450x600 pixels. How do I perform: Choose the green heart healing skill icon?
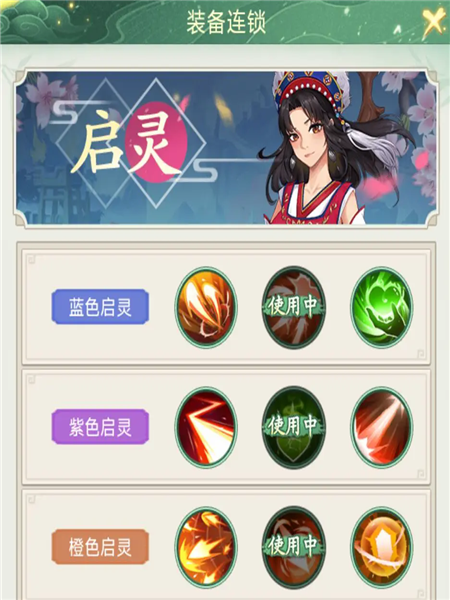(382, 307)
